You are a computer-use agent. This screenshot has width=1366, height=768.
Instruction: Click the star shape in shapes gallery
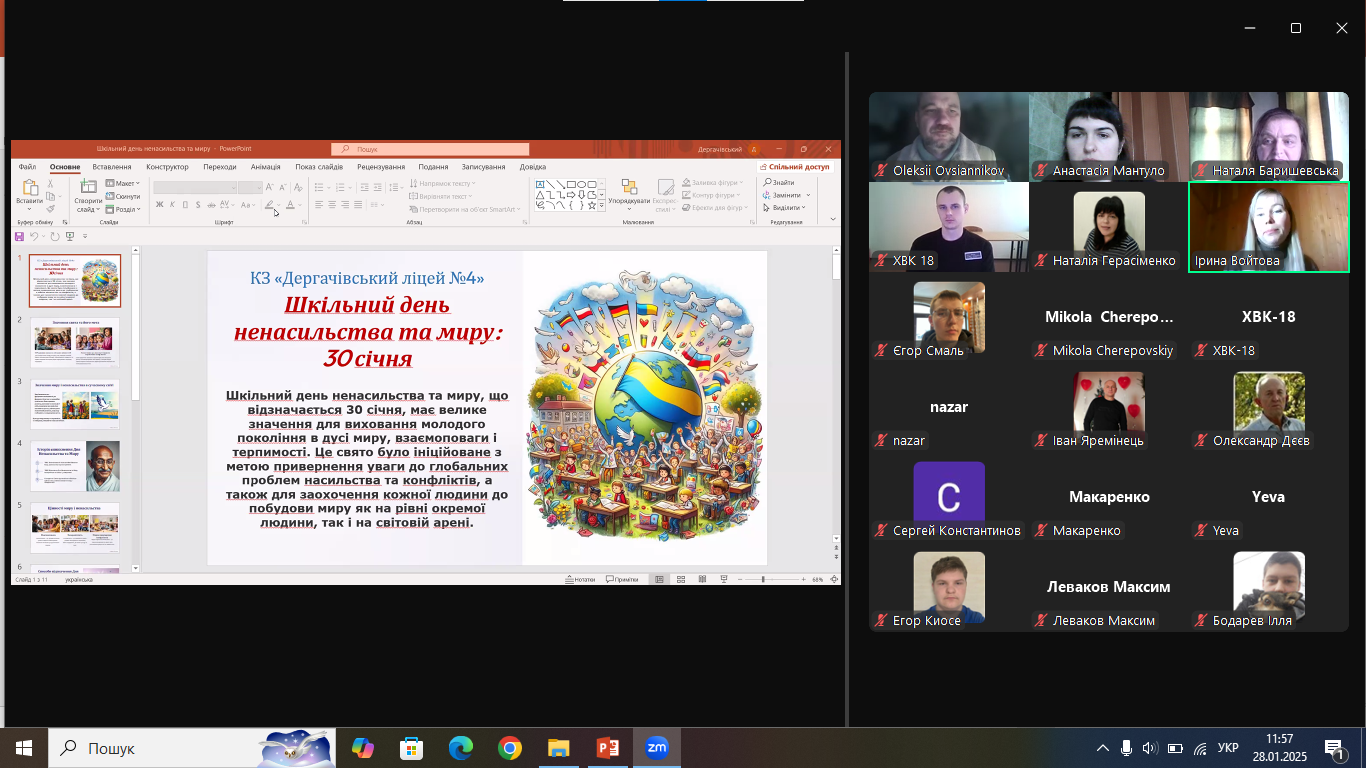coord(592,206)
